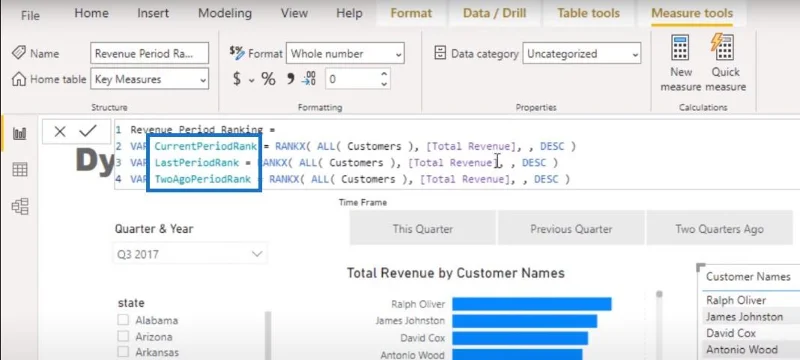This screenshot has width=800, height=360.
Task: Switch to the Data view icon
Action: pyautogui.click(x=20, y=170)
